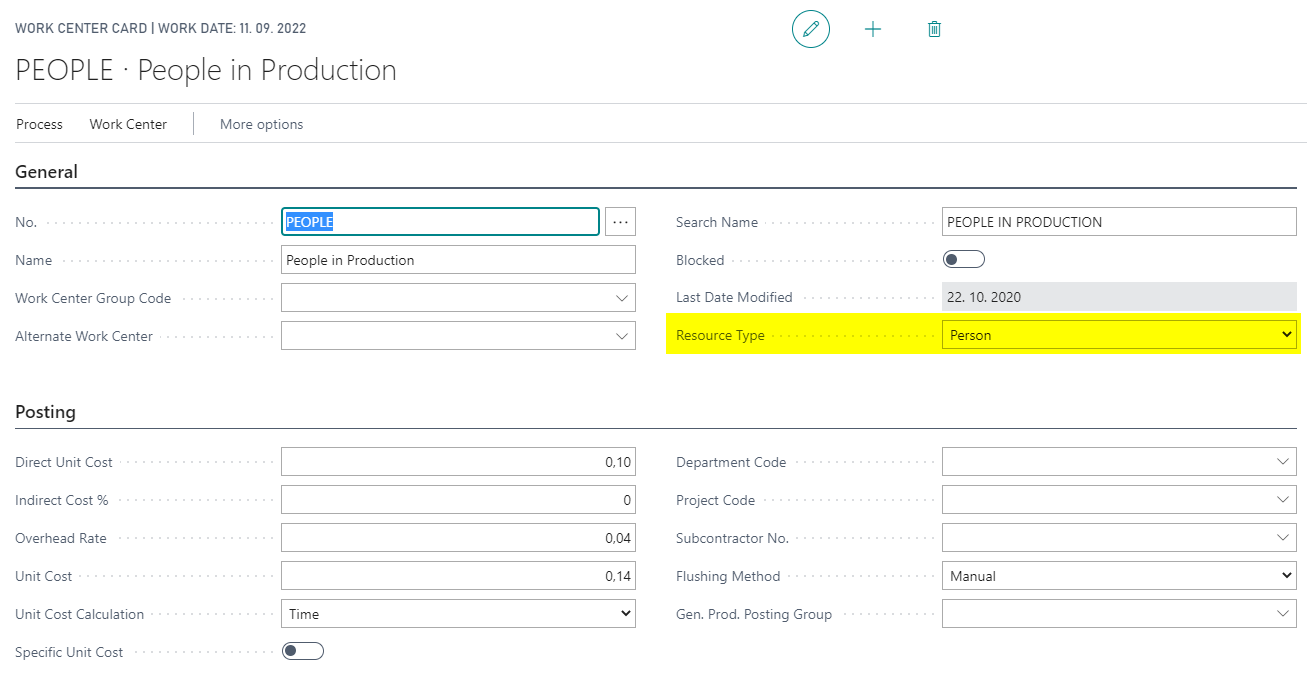This screenshot has height=687, width=1307.
Task: Open the Unit Cost Calculation dropdown showing Time
Action: pyautogui.click(x=458, y=614)
